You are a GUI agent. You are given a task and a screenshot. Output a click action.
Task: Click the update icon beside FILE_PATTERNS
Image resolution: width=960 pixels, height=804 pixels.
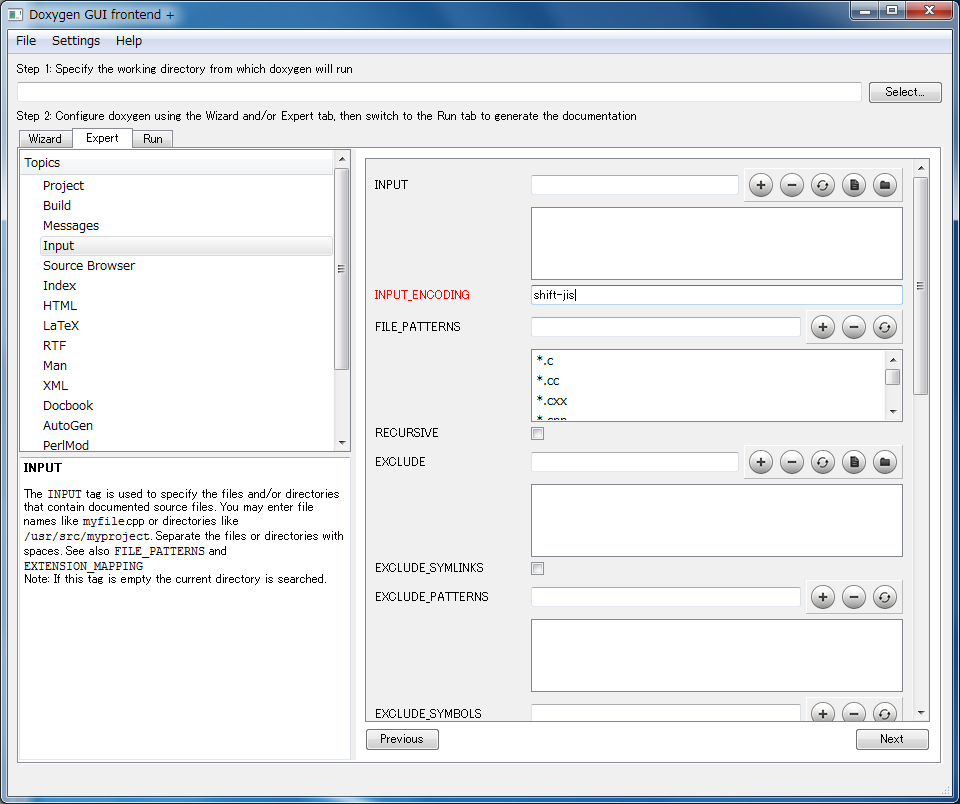click(885, 327)
